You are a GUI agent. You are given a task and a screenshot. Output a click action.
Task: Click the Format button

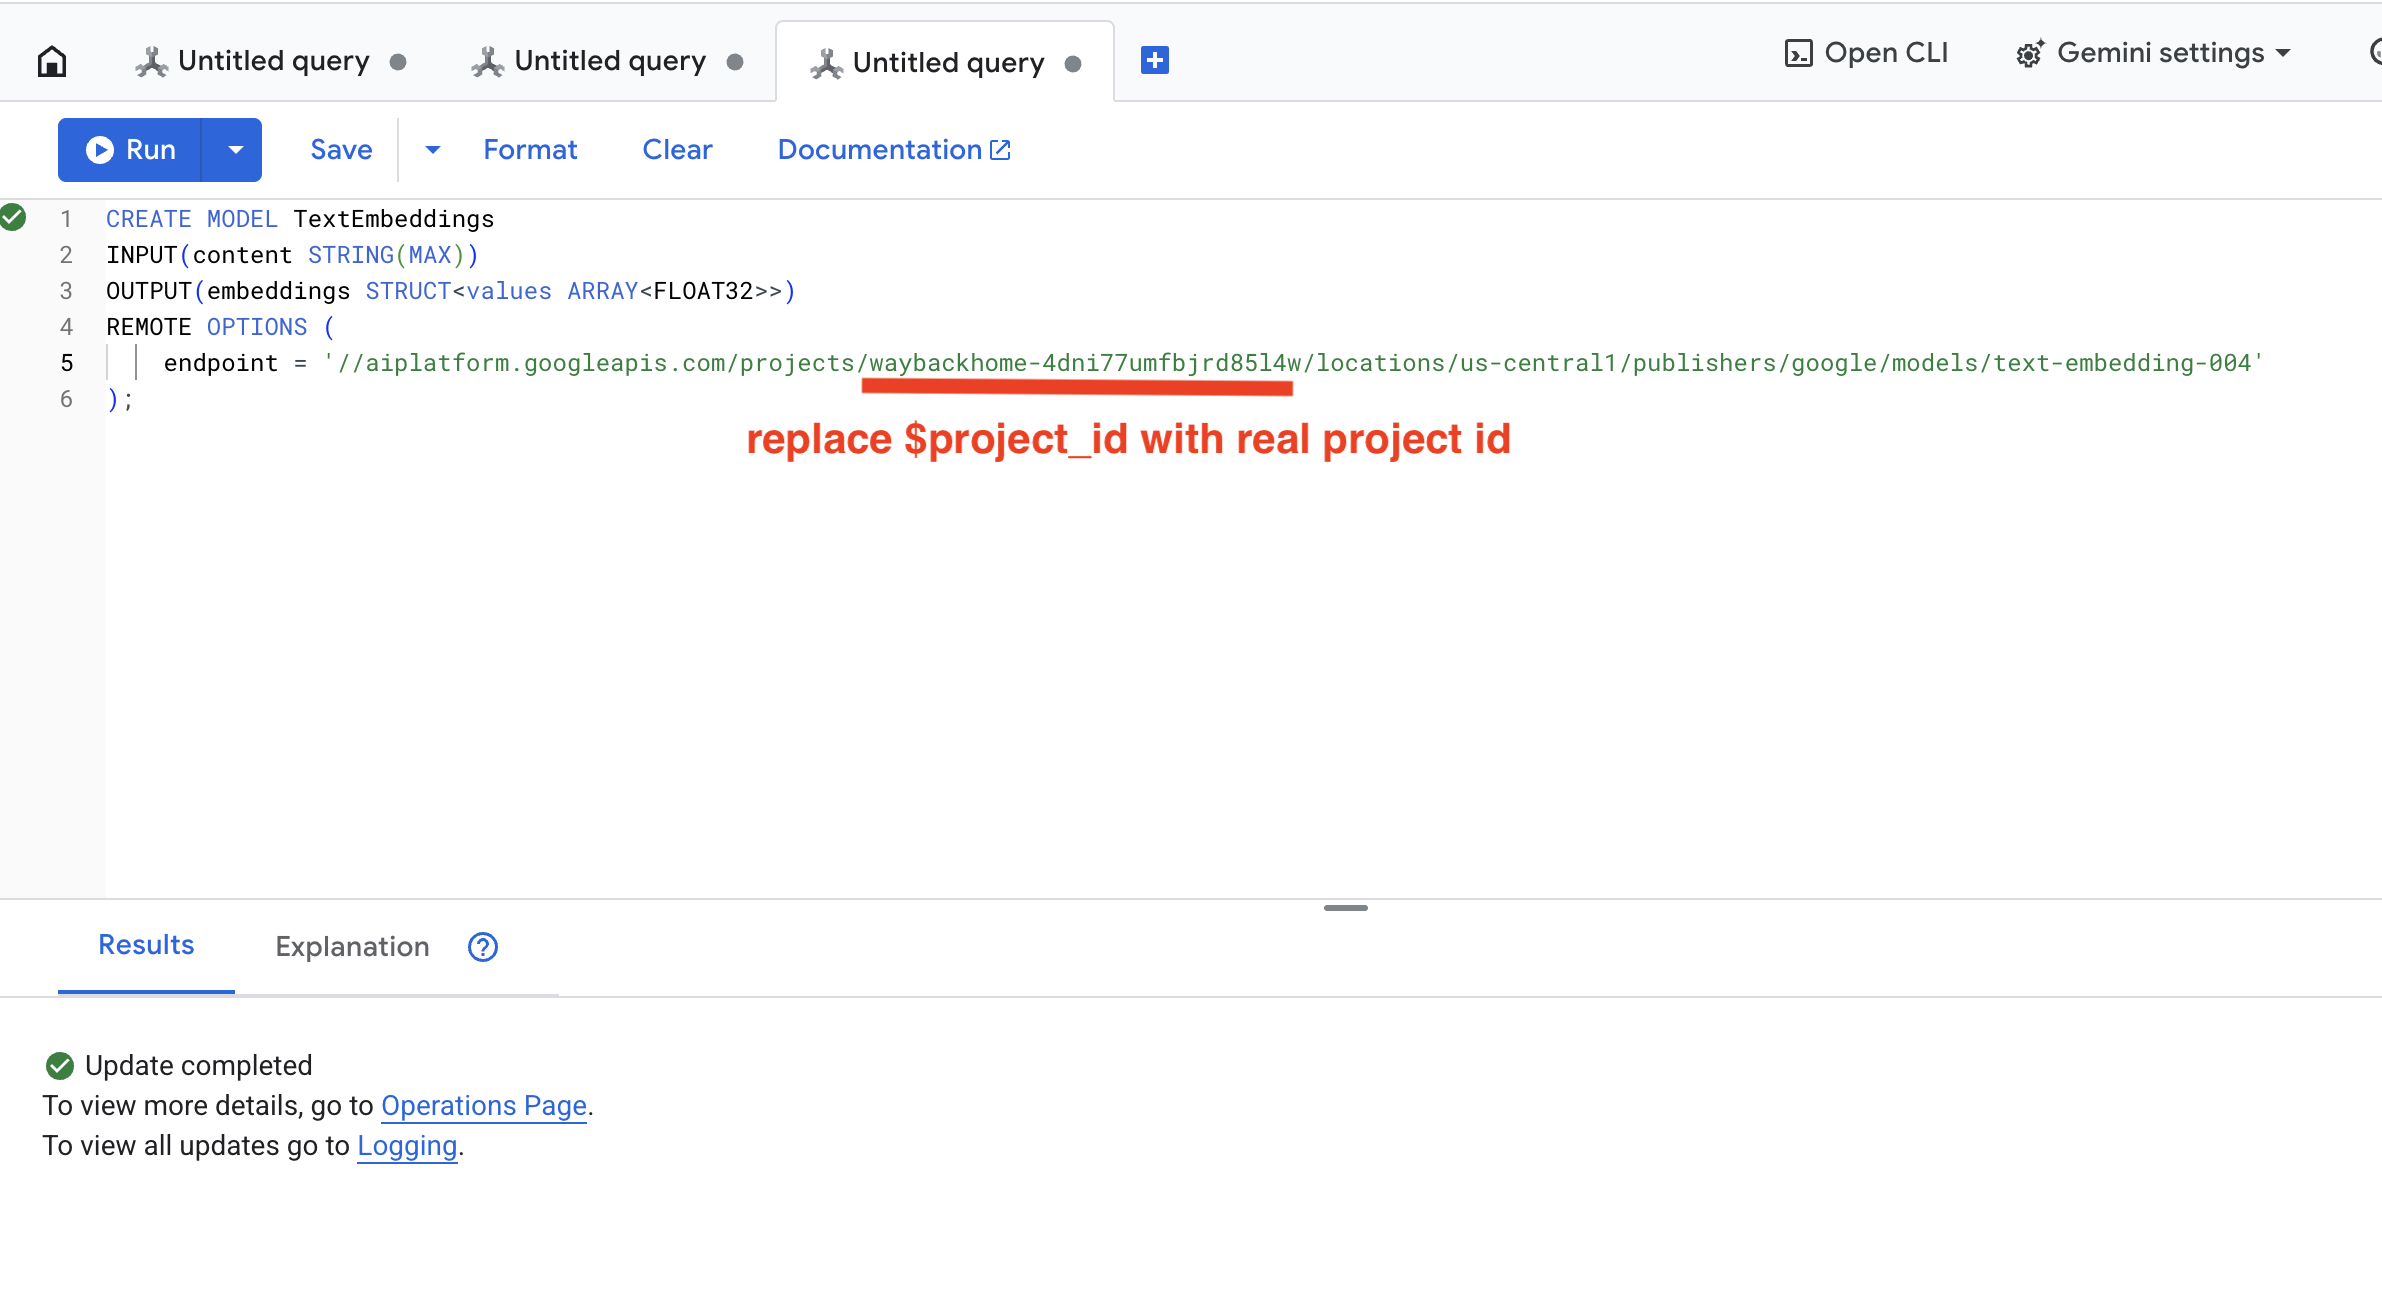click(530, 150)
